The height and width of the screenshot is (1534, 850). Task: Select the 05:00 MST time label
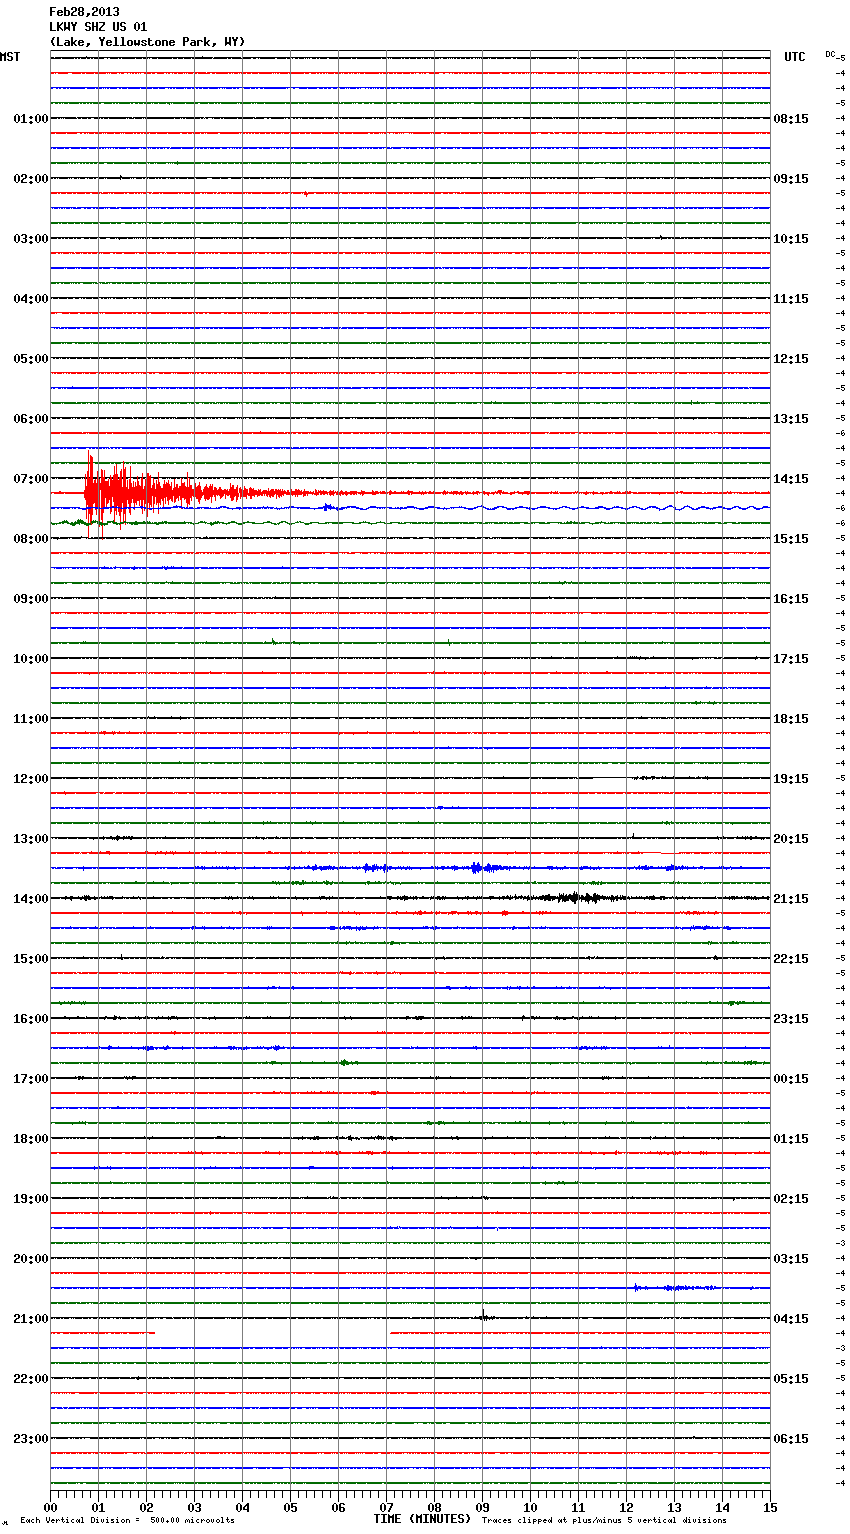click(30, 359)
